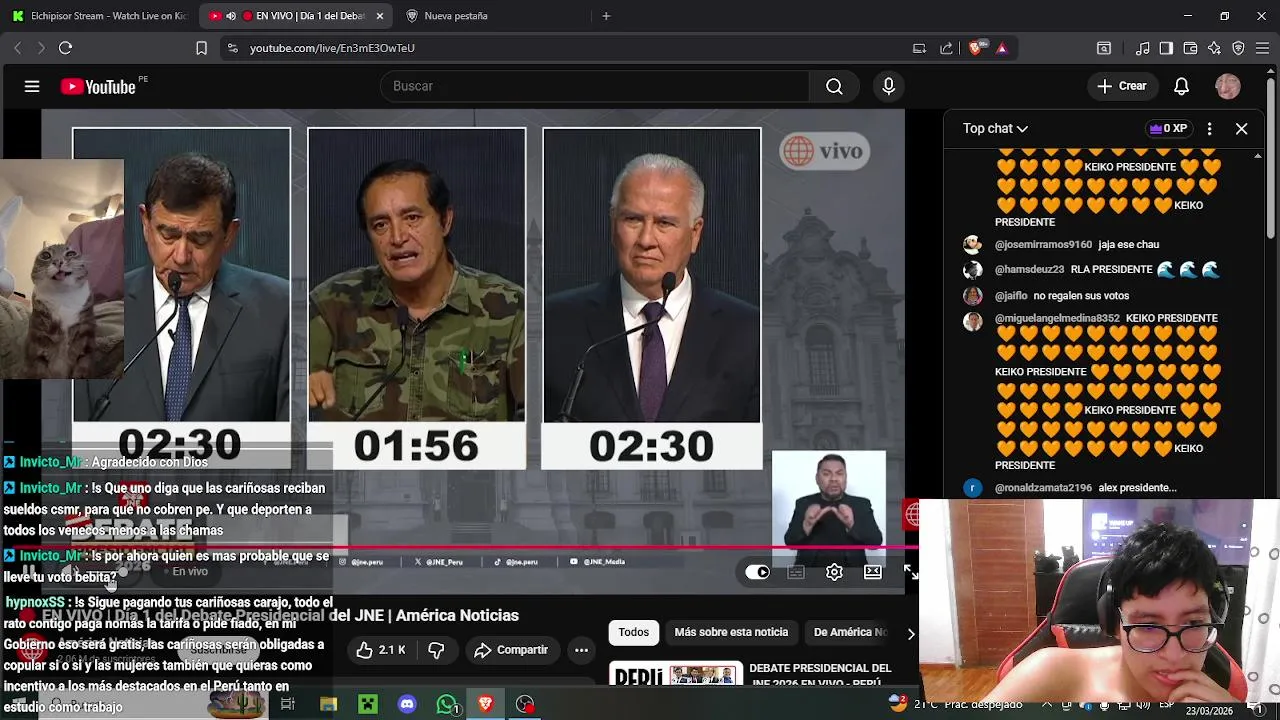Viewport: 1280px width, 720px height.
Task: Close the live chat panel
Action: point(1241,129)
